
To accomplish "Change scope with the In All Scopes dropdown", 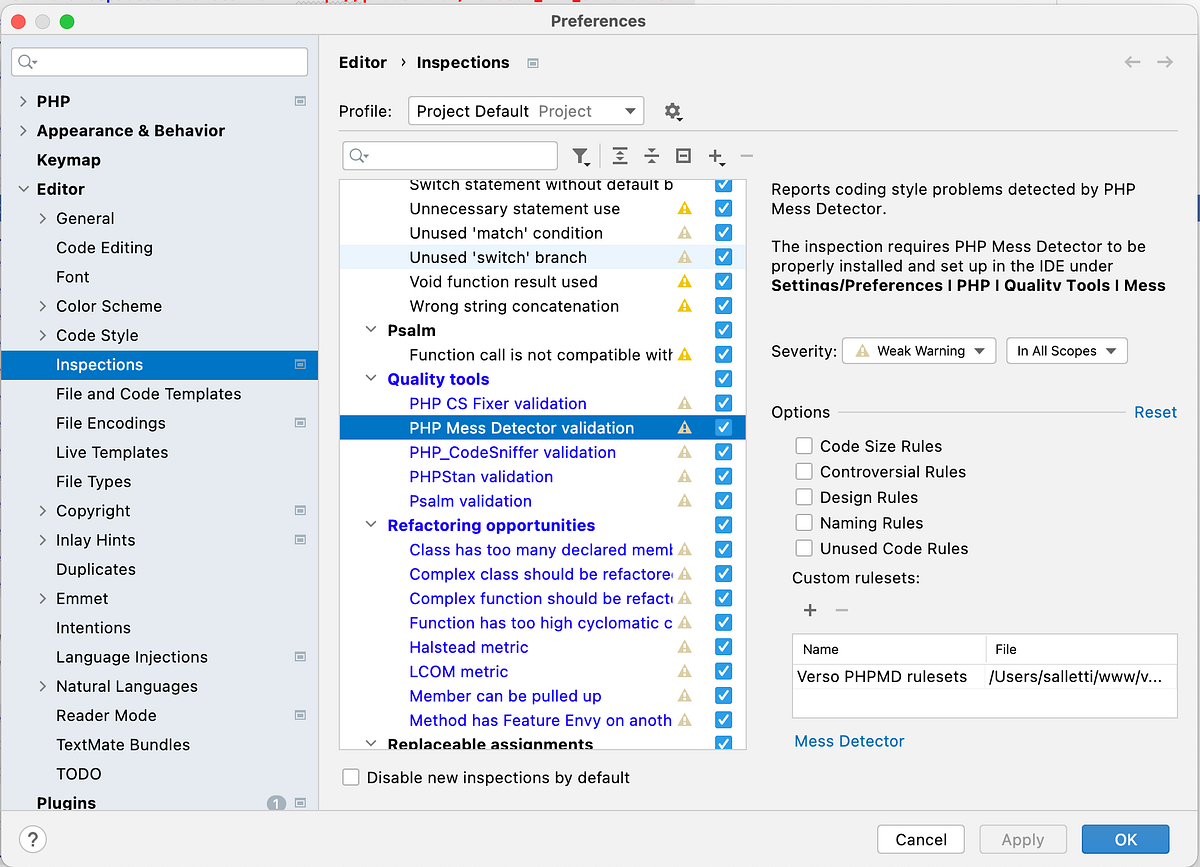I will [1066, 350].
